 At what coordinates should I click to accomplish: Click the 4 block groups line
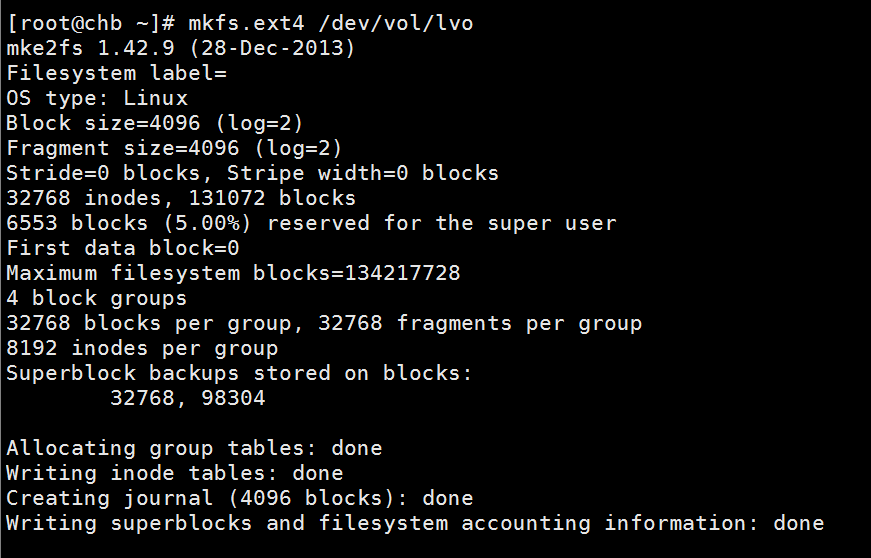click(x=96, y=298)
